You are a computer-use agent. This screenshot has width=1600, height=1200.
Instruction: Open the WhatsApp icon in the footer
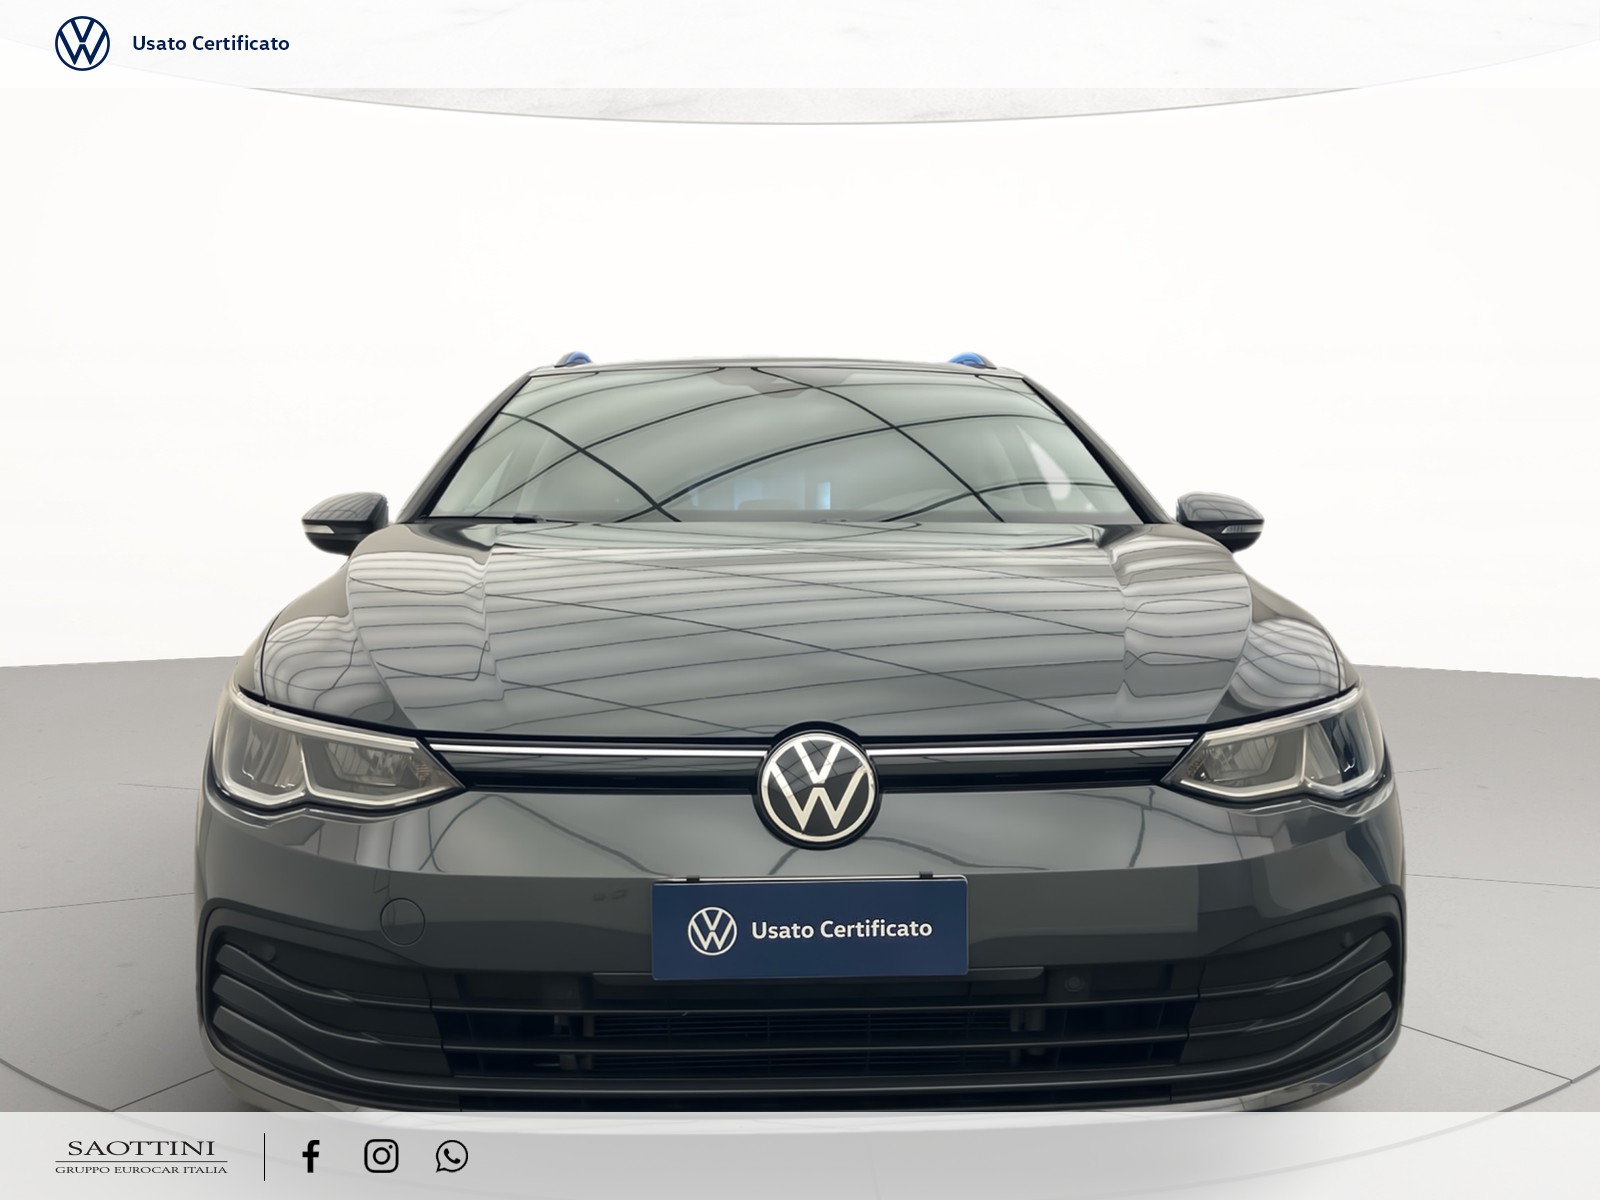click(x=452, y=1156)
